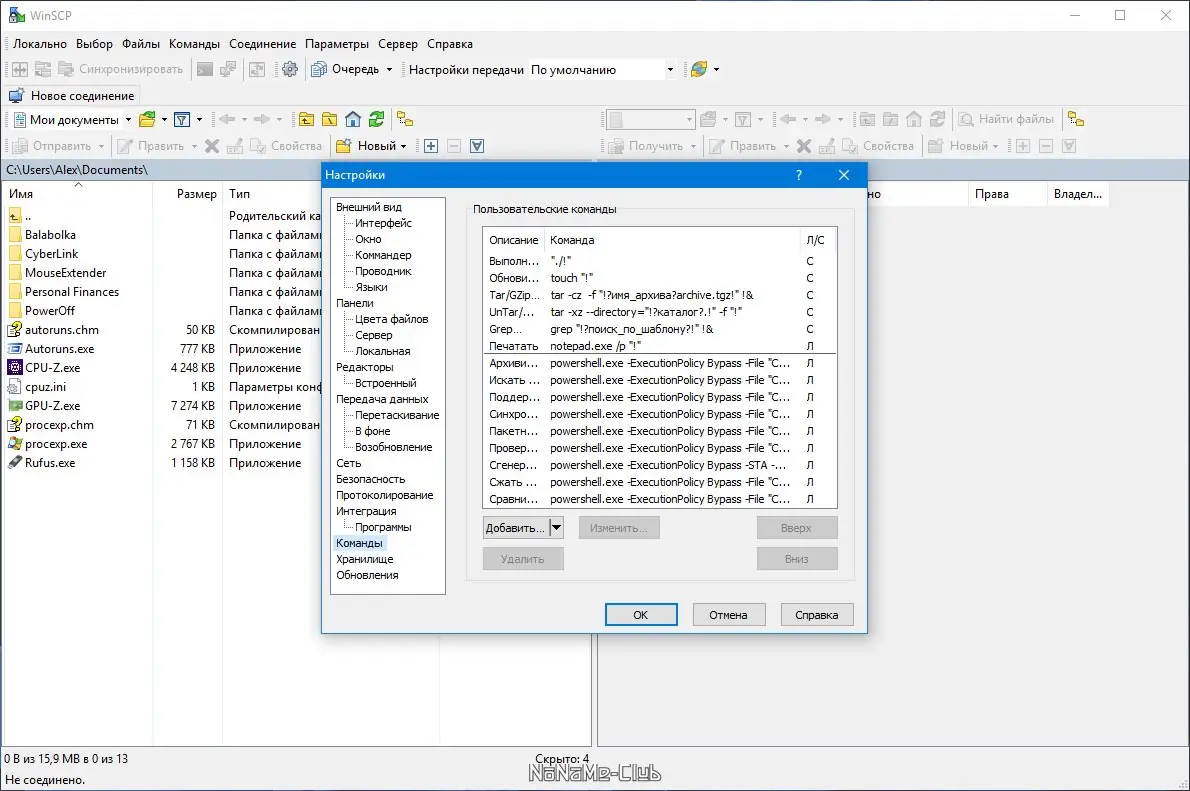Sort commands by Описание column header
1190x791 pixels.
click(514, 240)
